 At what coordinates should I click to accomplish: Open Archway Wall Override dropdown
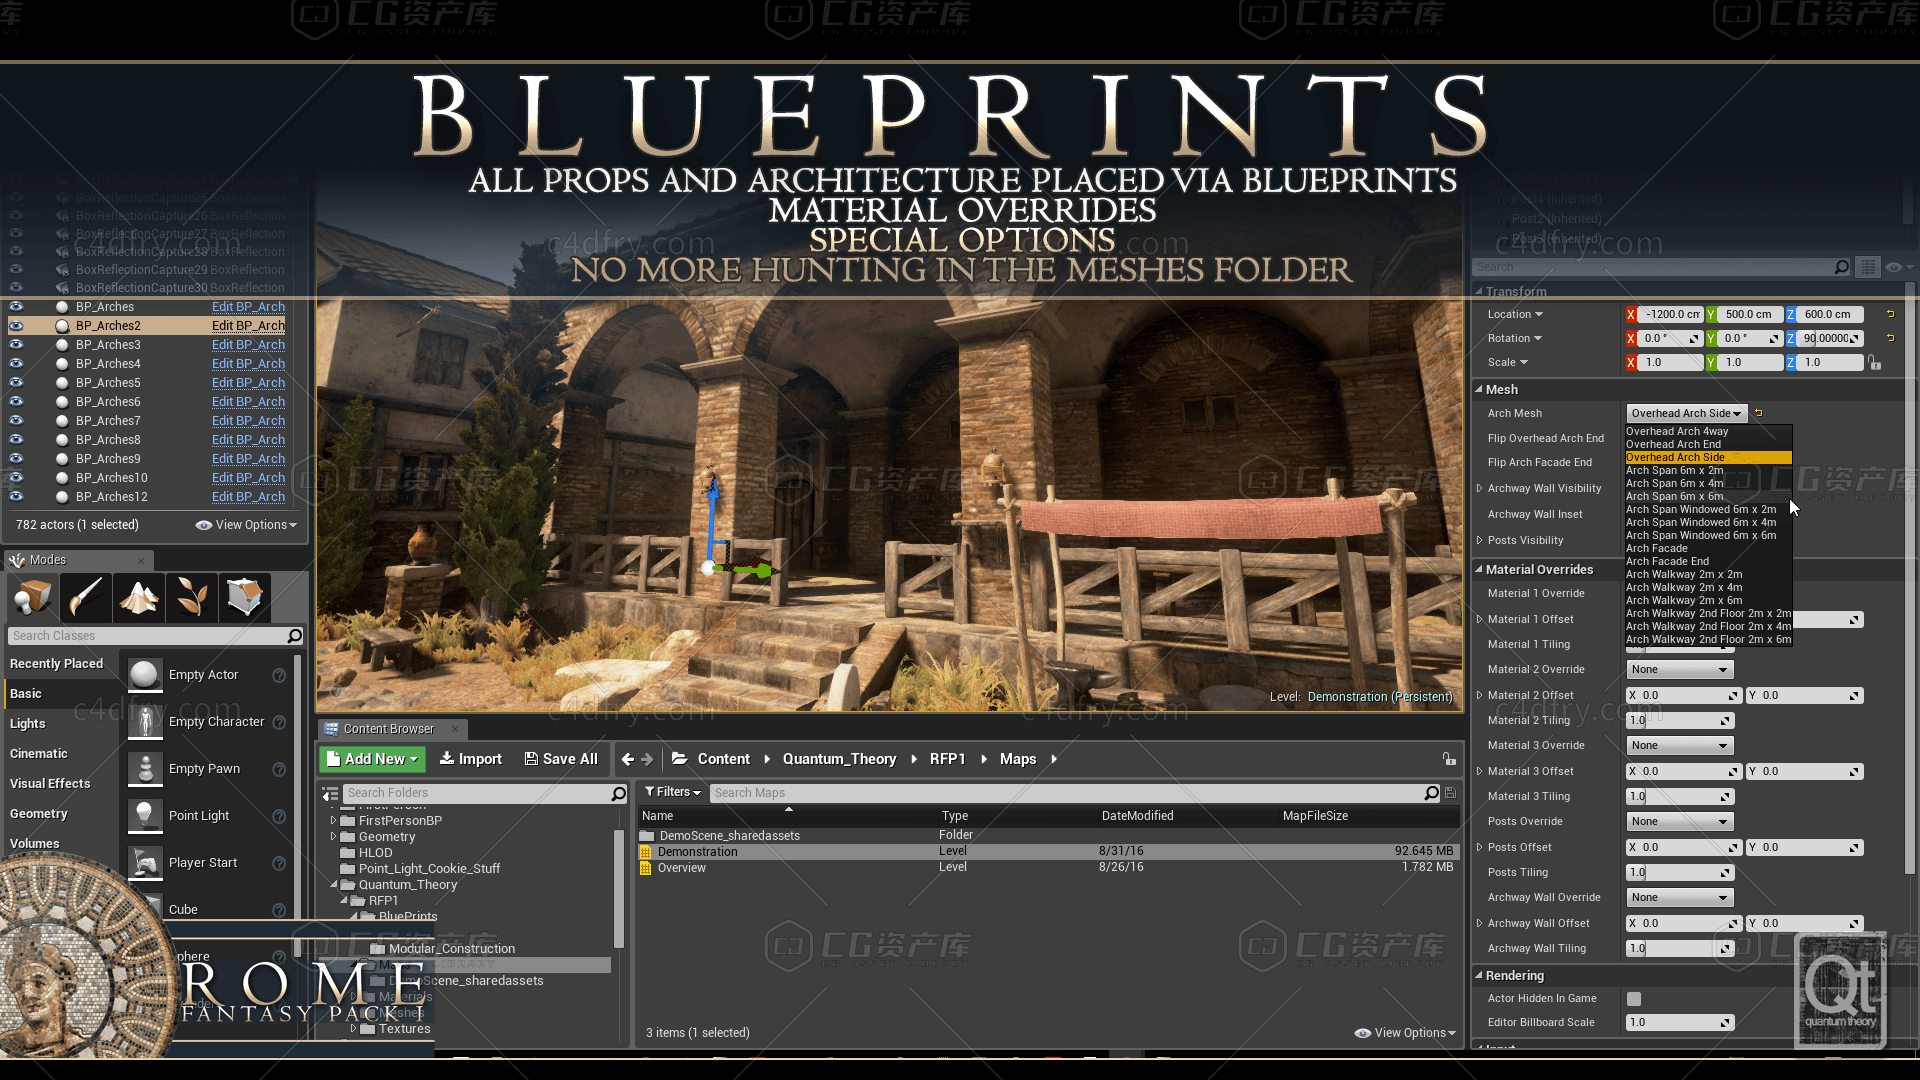click(x=1680, y=898)
